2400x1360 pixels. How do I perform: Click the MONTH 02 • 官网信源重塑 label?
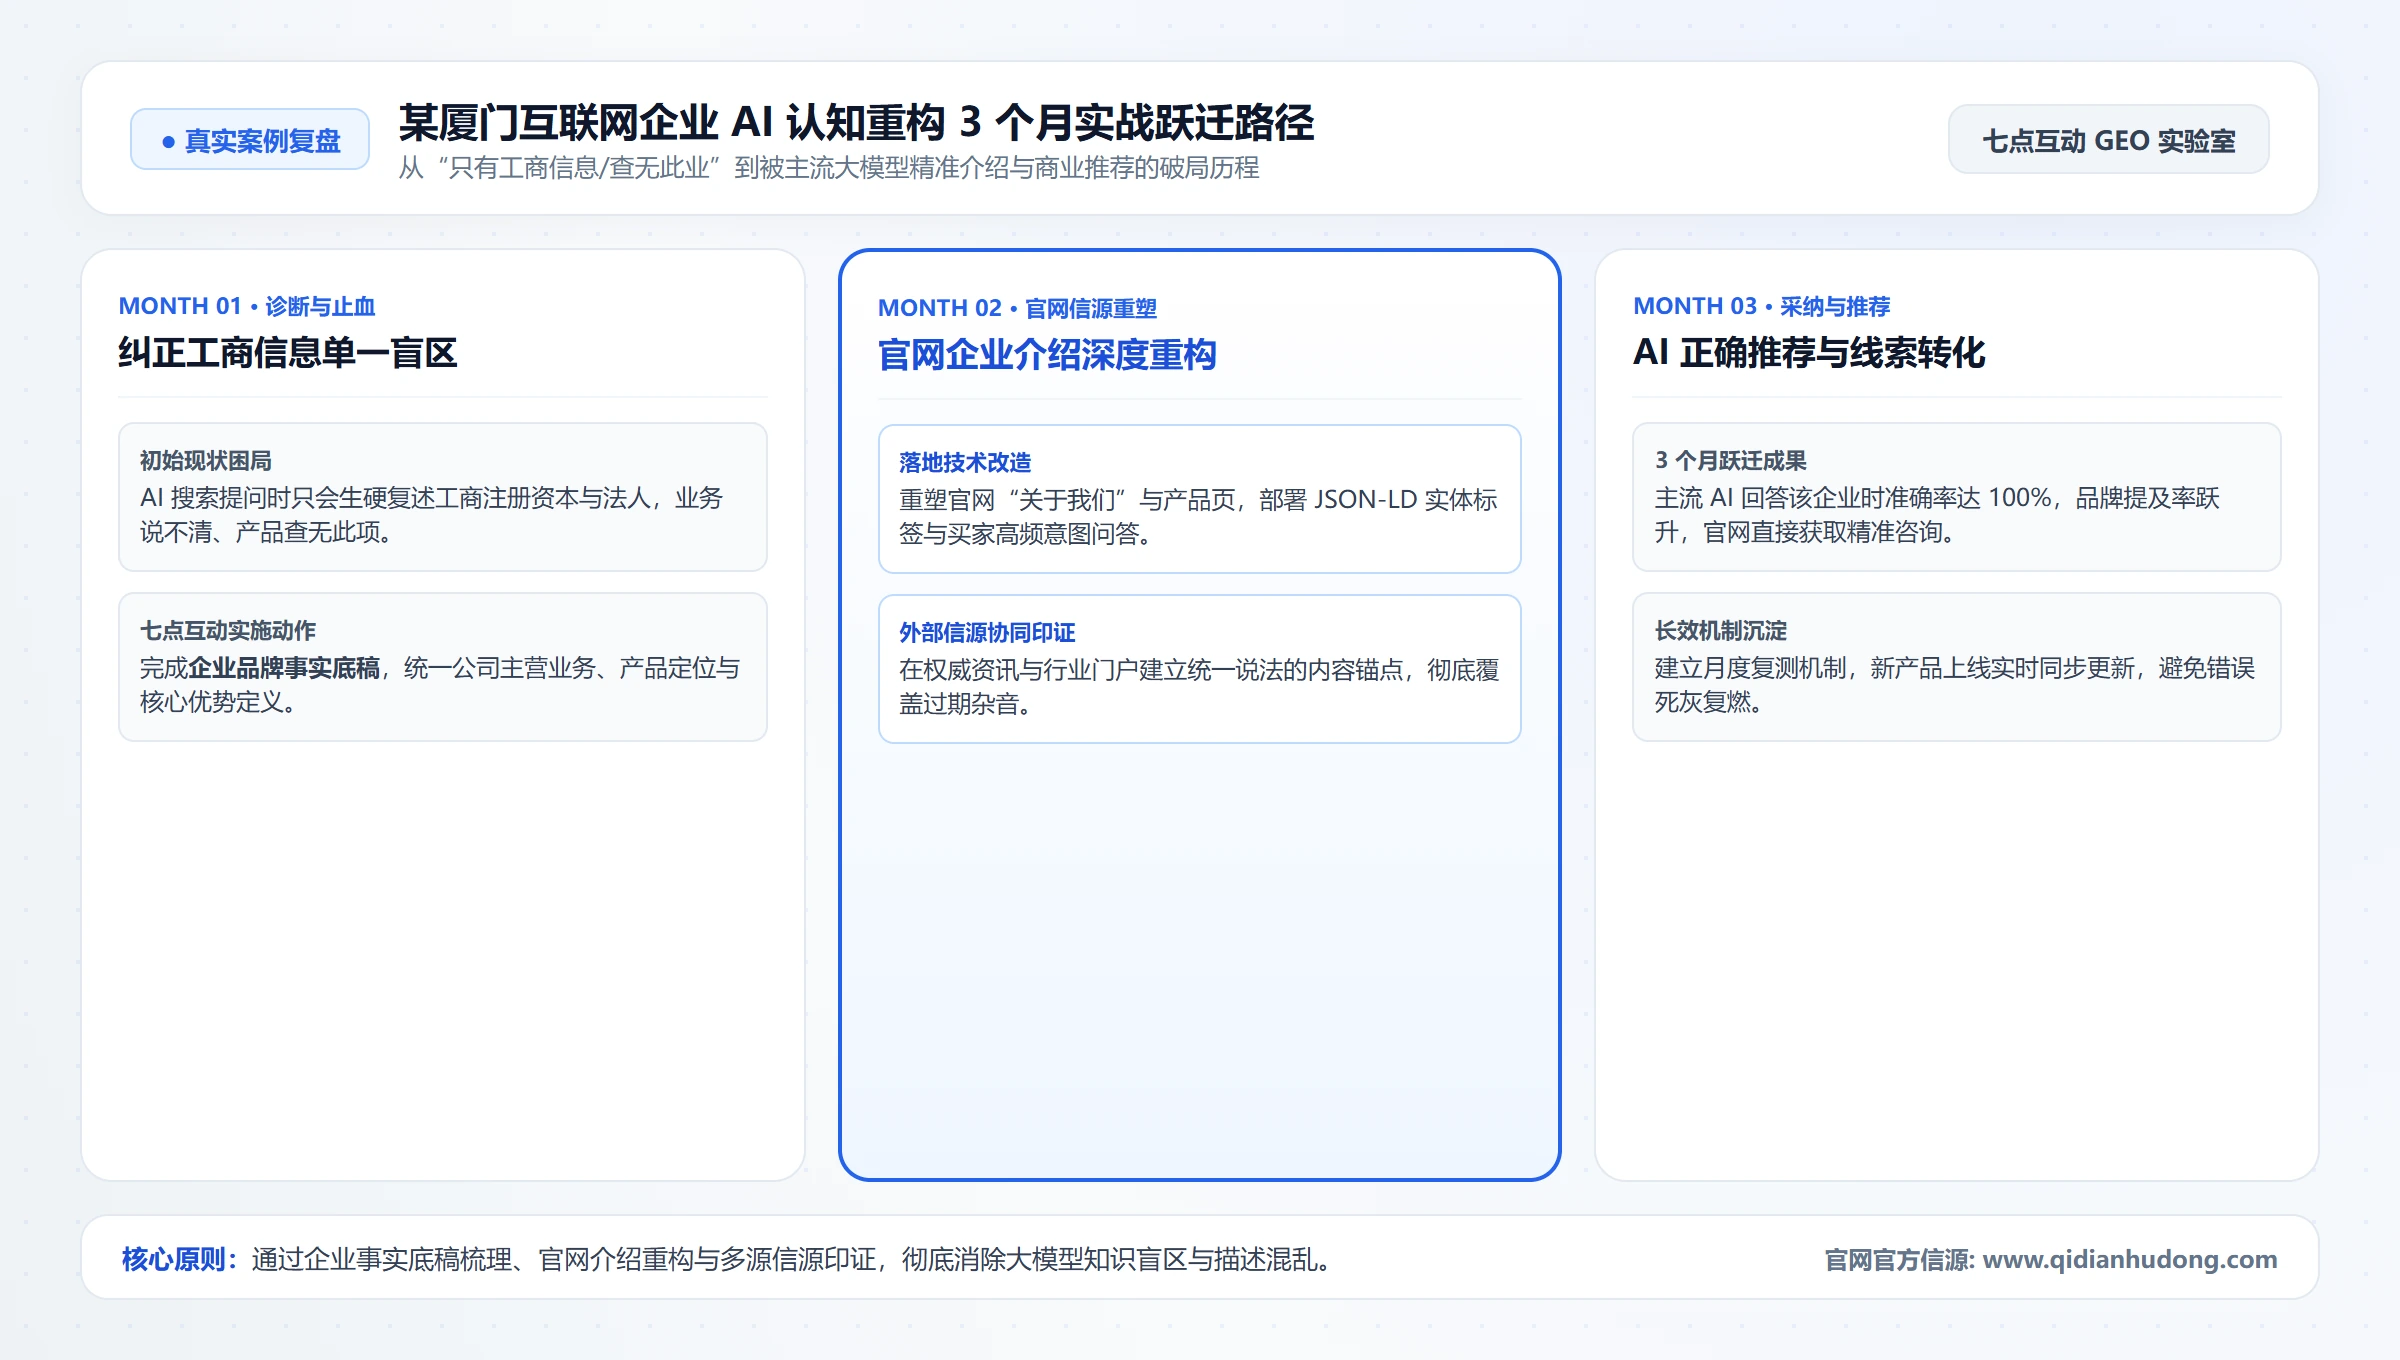tap(1017, 308)
